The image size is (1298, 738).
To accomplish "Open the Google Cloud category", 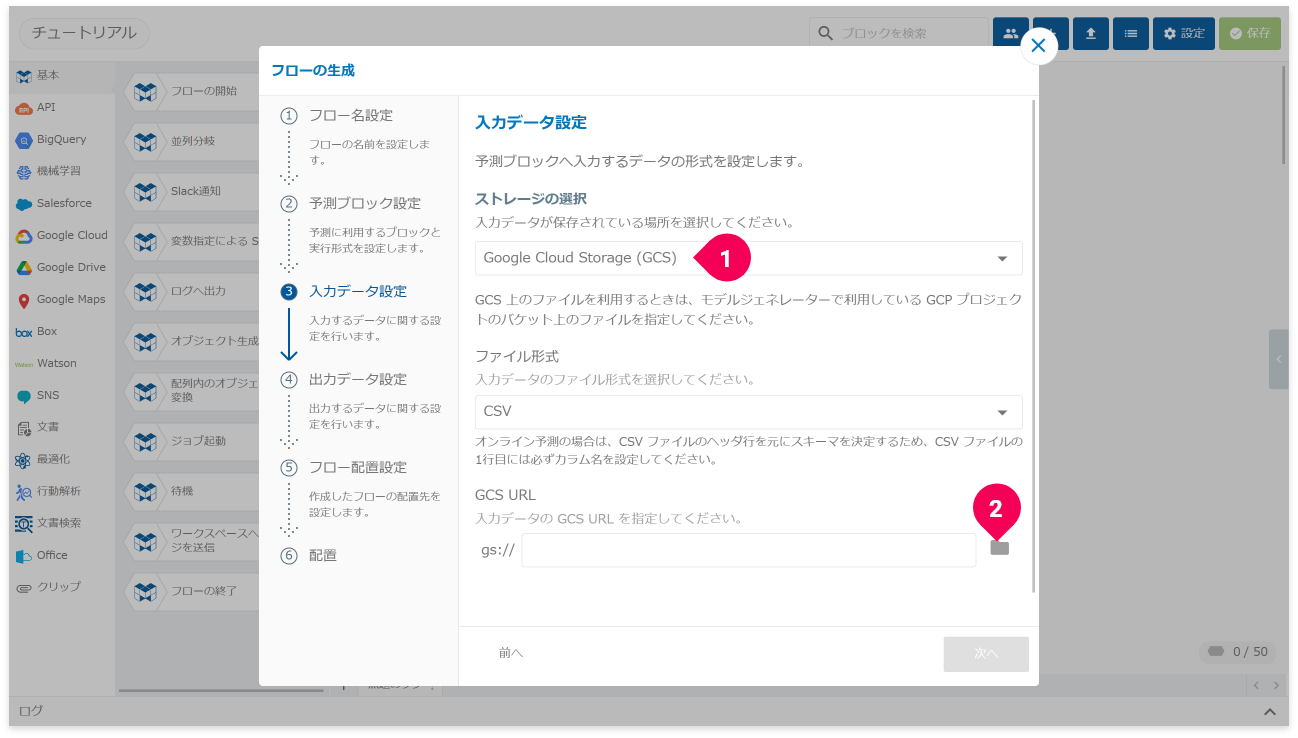I will coord(60,236).
